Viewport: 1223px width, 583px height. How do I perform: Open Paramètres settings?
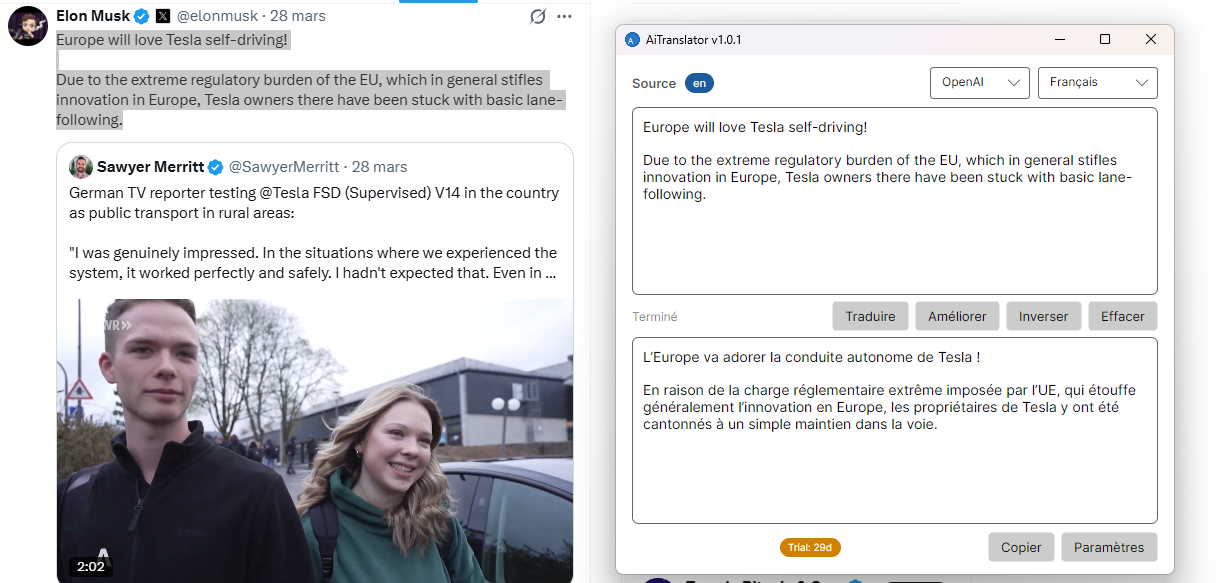click(x=1108, y=547)
